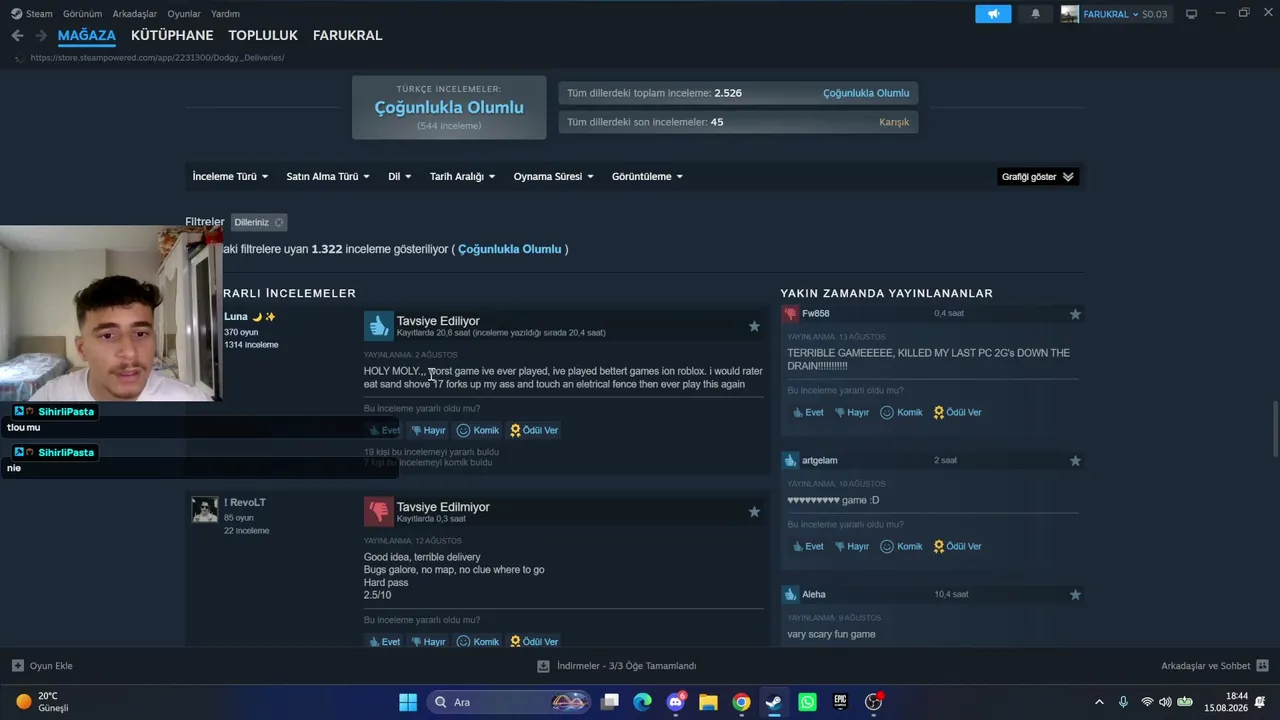Expand the Satın Alma Türü dropdown

tap(328, 177)
